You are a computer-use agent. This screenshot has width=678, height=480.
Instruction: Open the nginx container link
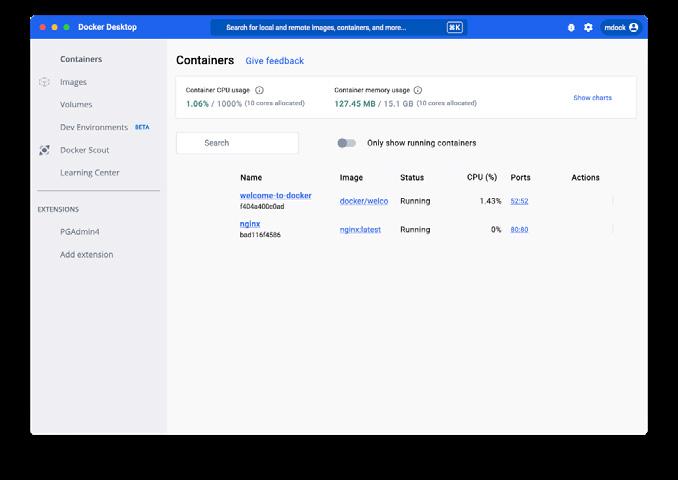250,224
